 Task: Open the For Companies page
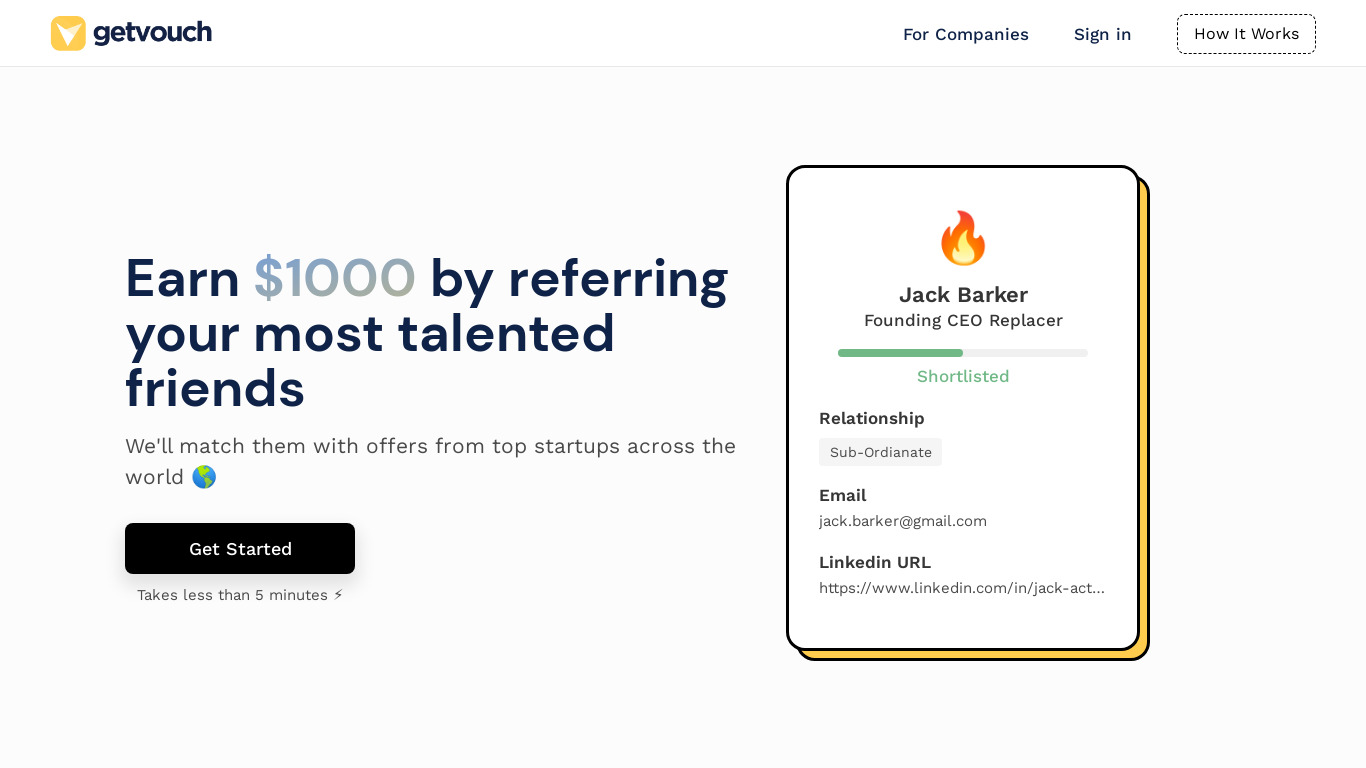click(x=965, y=34)
